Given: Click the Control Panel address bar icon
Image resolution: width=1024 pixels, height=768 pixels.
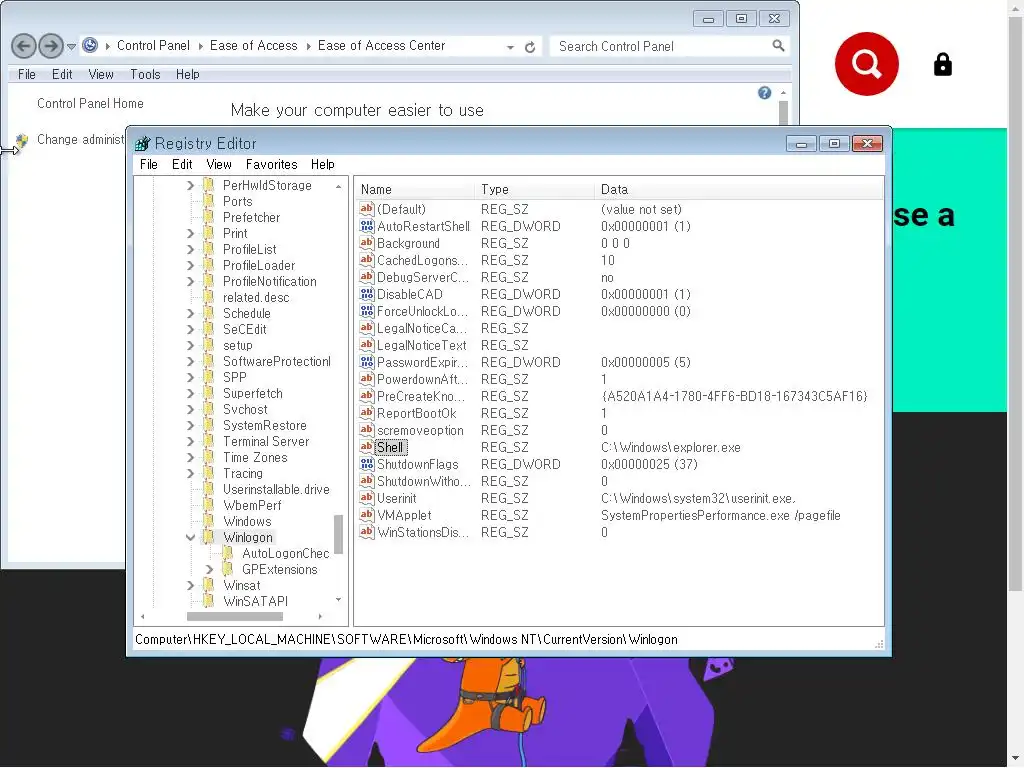Looking at the screenshot, I should coord(90,45).
